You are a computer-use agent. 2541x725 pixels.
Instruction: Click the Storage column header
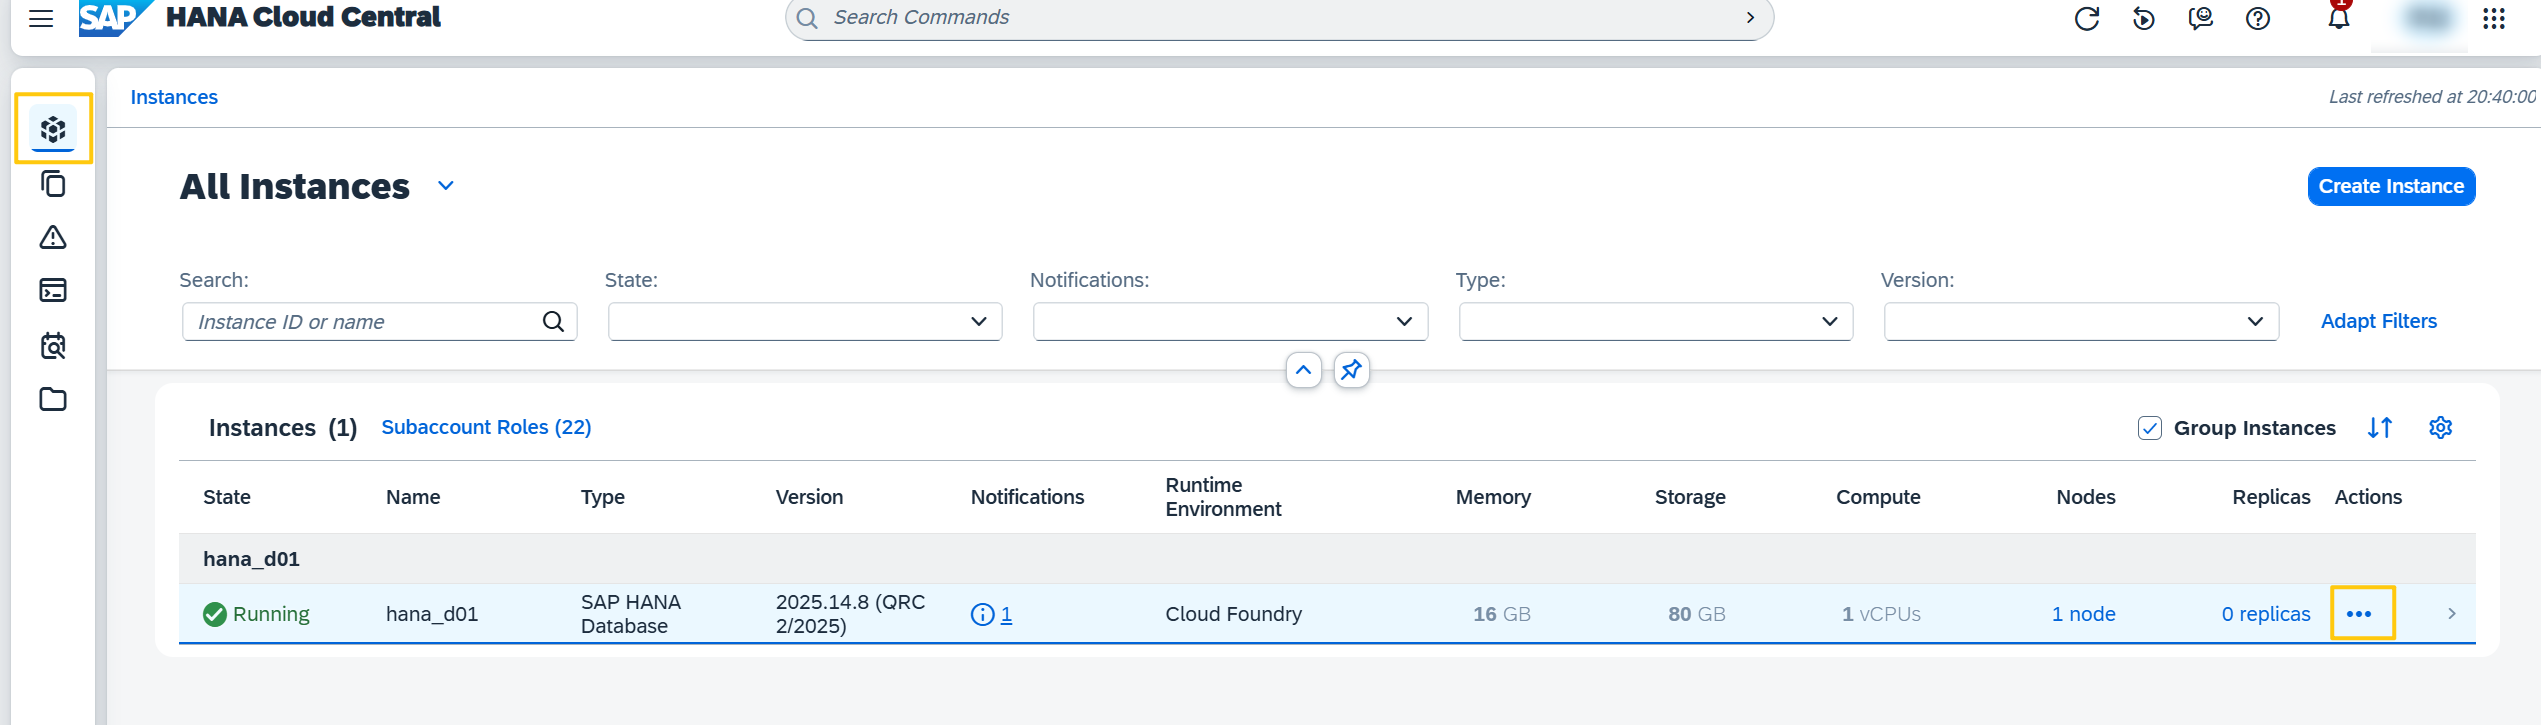pyautogui.click(x=1690, y=497)
